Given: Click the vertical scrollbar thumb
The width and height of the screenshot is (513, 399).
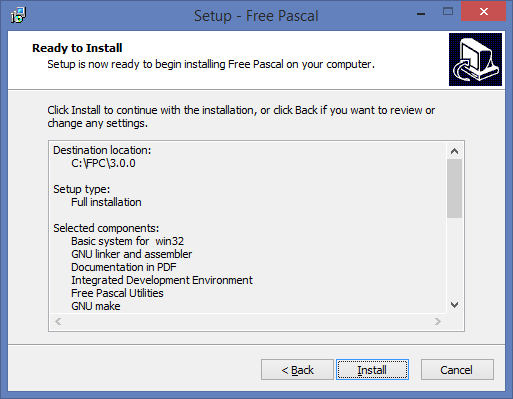Looking at the screenshot, I should point(454,188).
